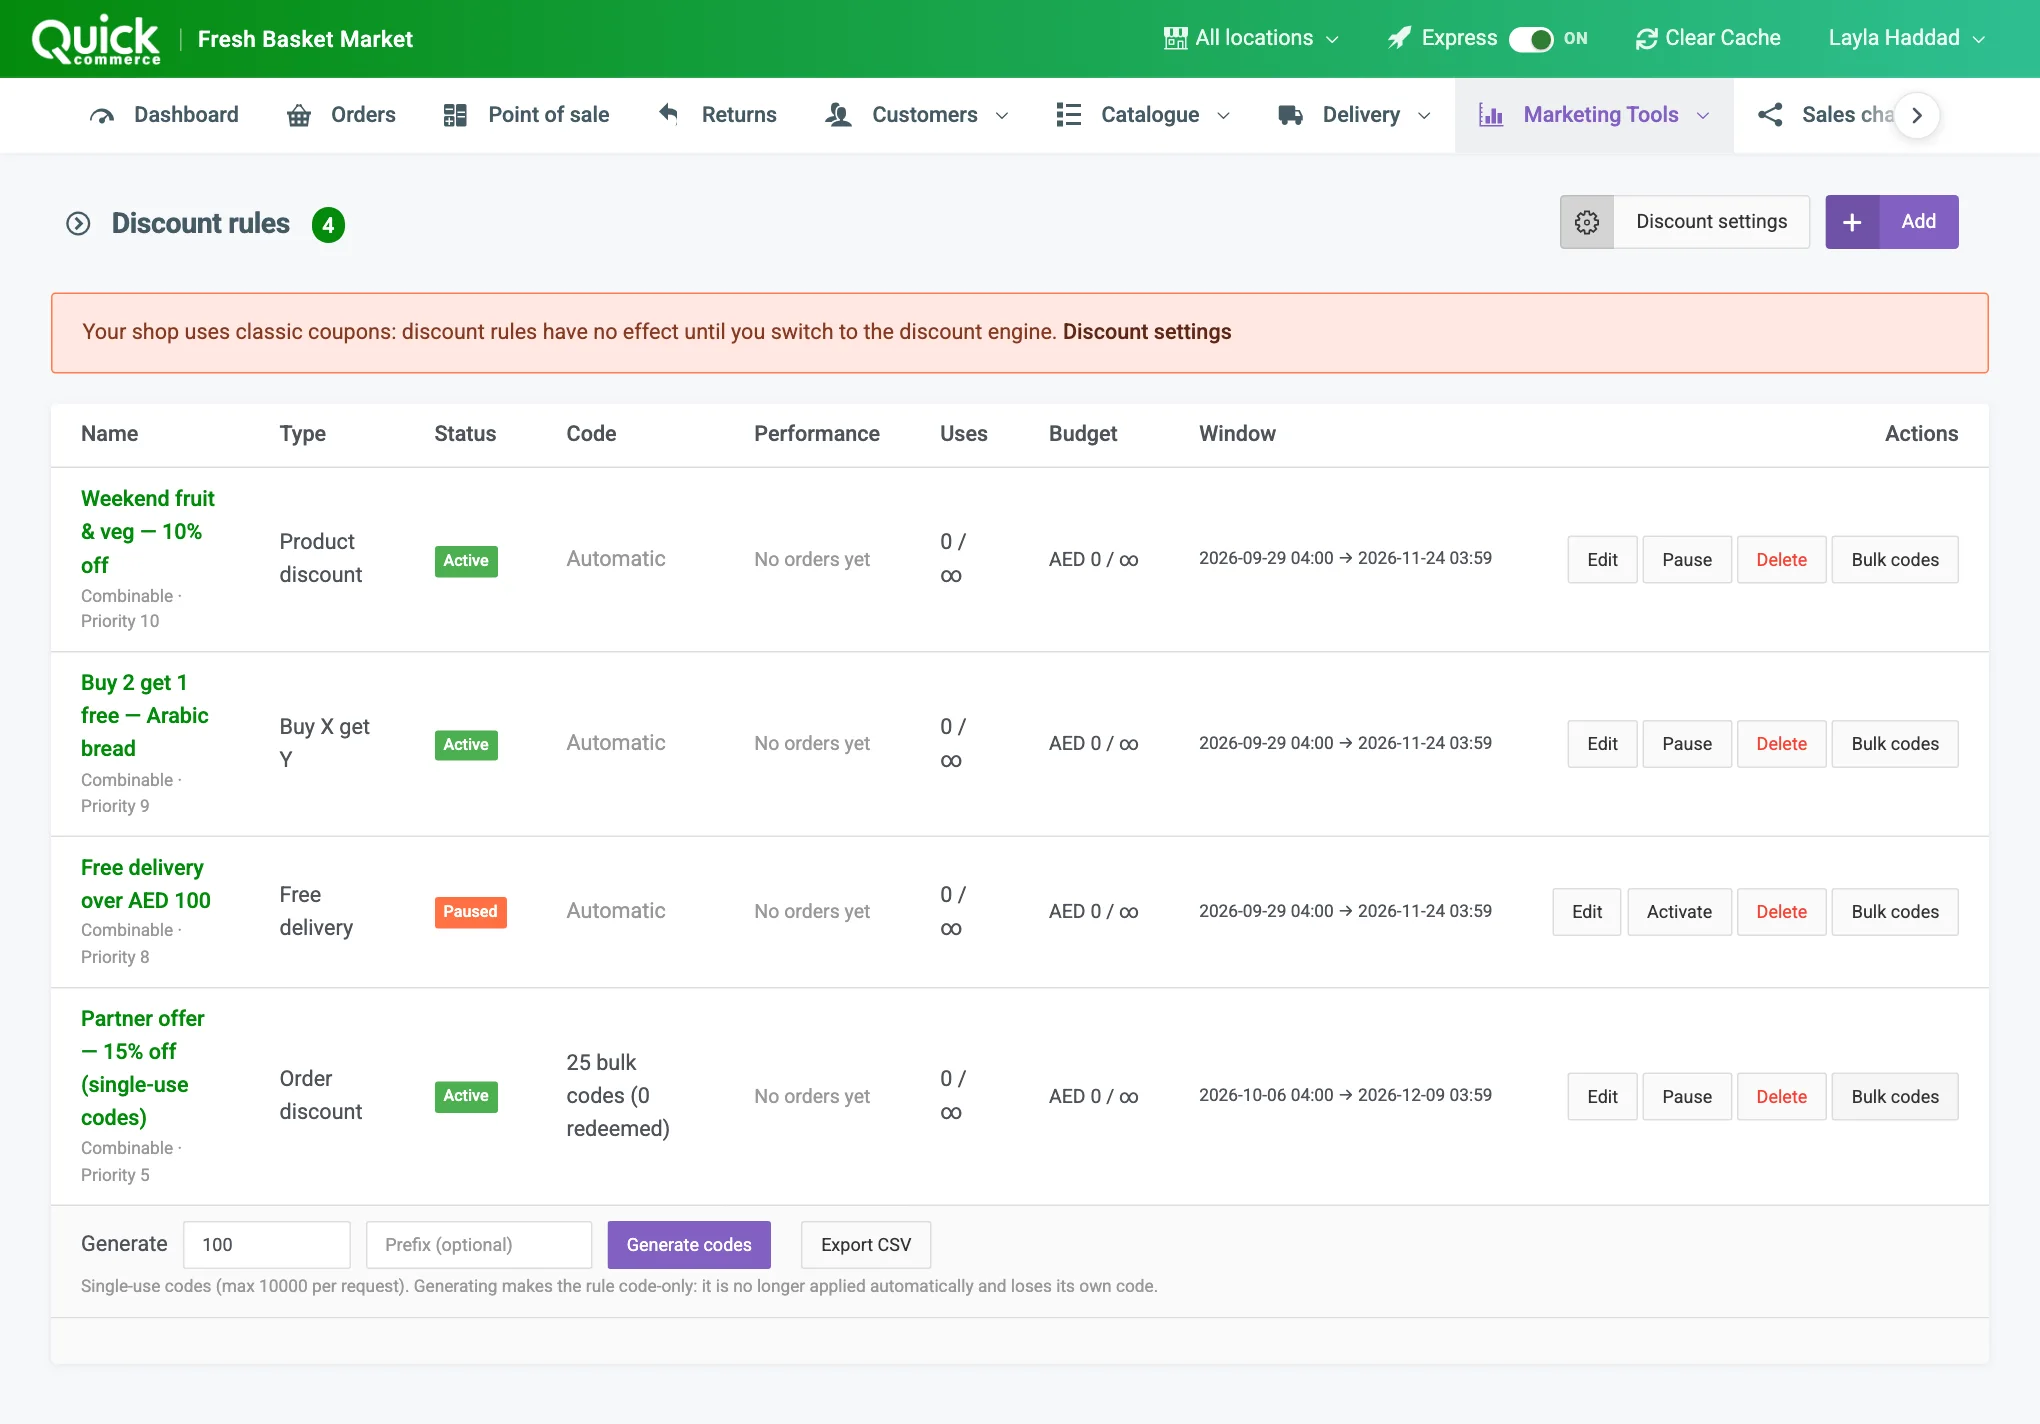This screenshot has height=1424, width=2040.
Task: Open Point of sale
Action: point(526,115)
